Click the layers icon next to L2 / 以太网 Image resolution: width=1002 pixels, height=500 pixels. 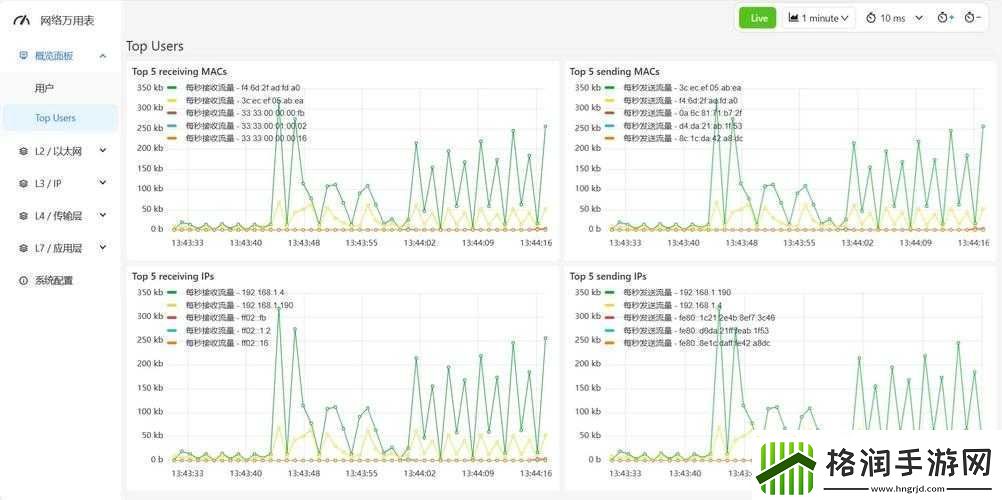[x=23, y=151]
